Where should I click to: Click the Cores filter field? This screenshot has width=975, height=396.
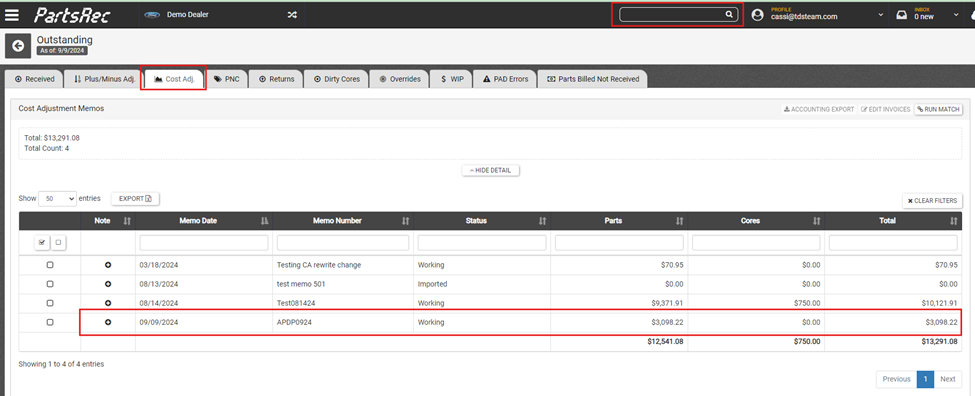pos(757,242)
